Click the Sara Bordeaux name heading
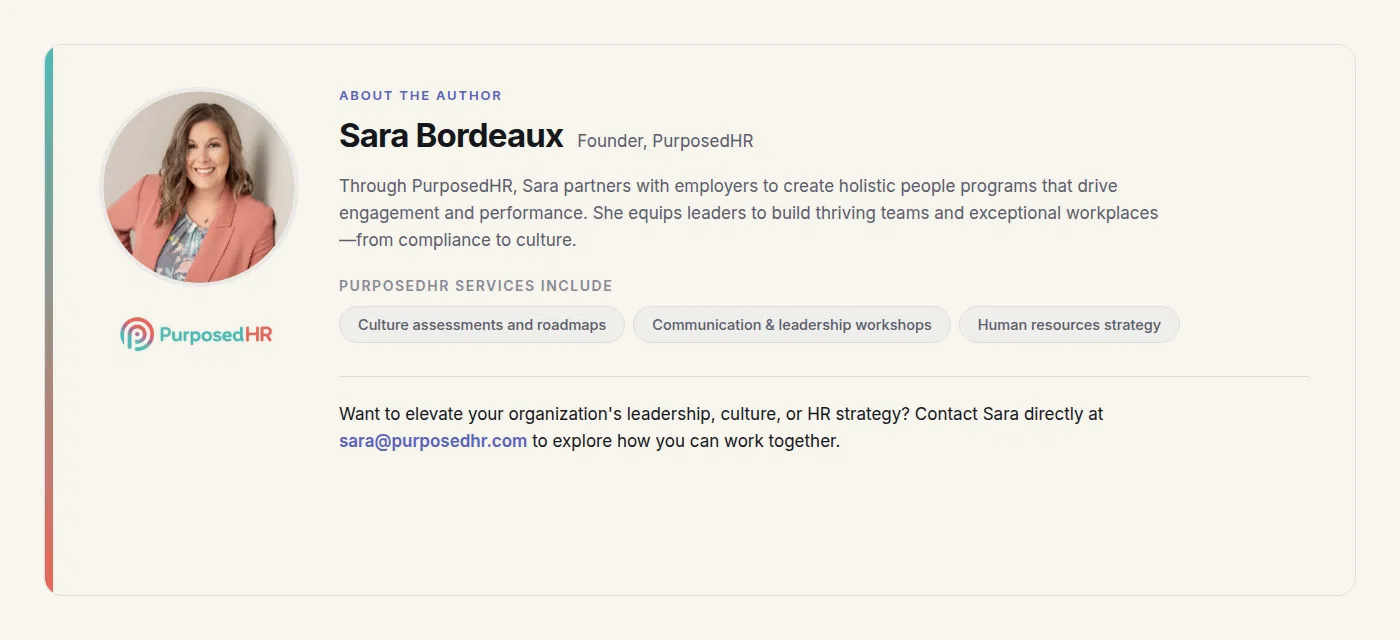 click(x=451, y=136)
